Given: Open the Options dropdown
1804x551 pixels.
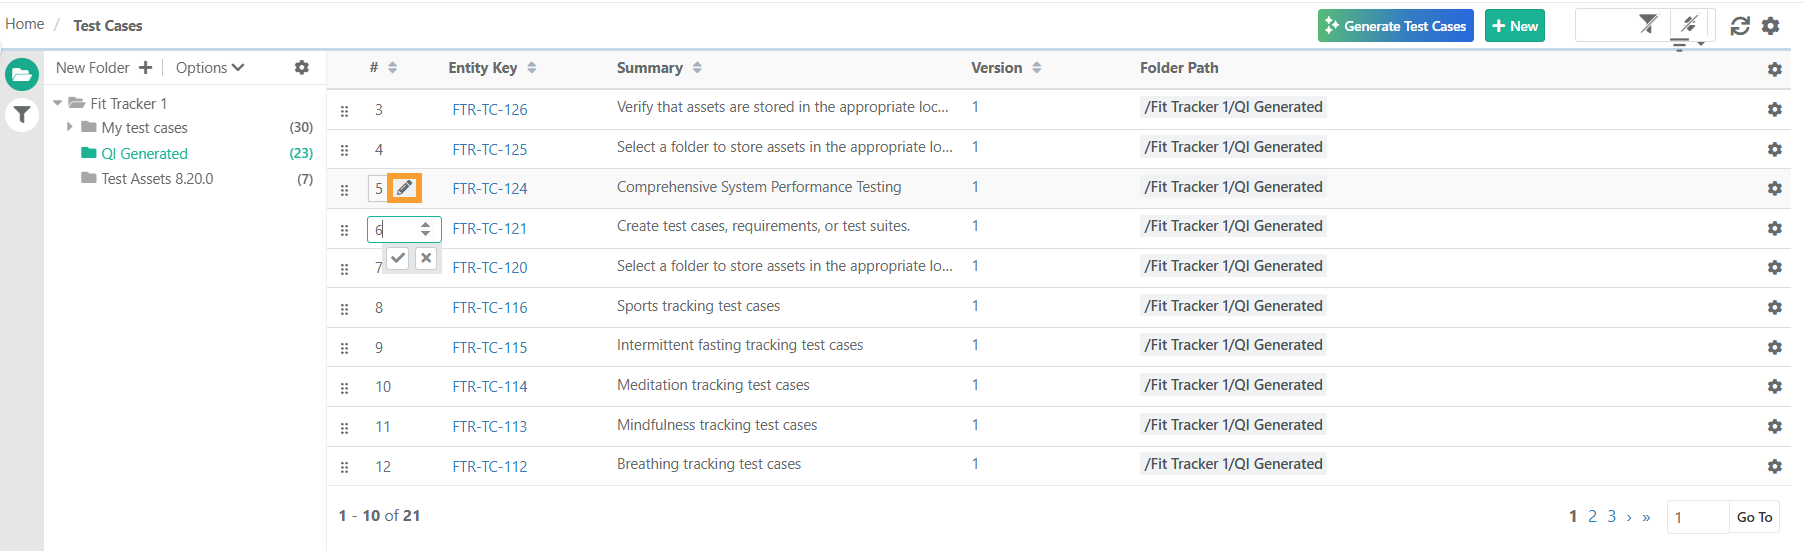Looking at the screenshot, I should [x=209, y=68].
